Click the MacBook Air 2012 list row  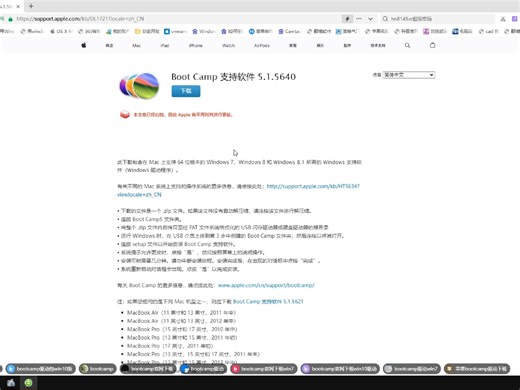click(x=181, y=321)
